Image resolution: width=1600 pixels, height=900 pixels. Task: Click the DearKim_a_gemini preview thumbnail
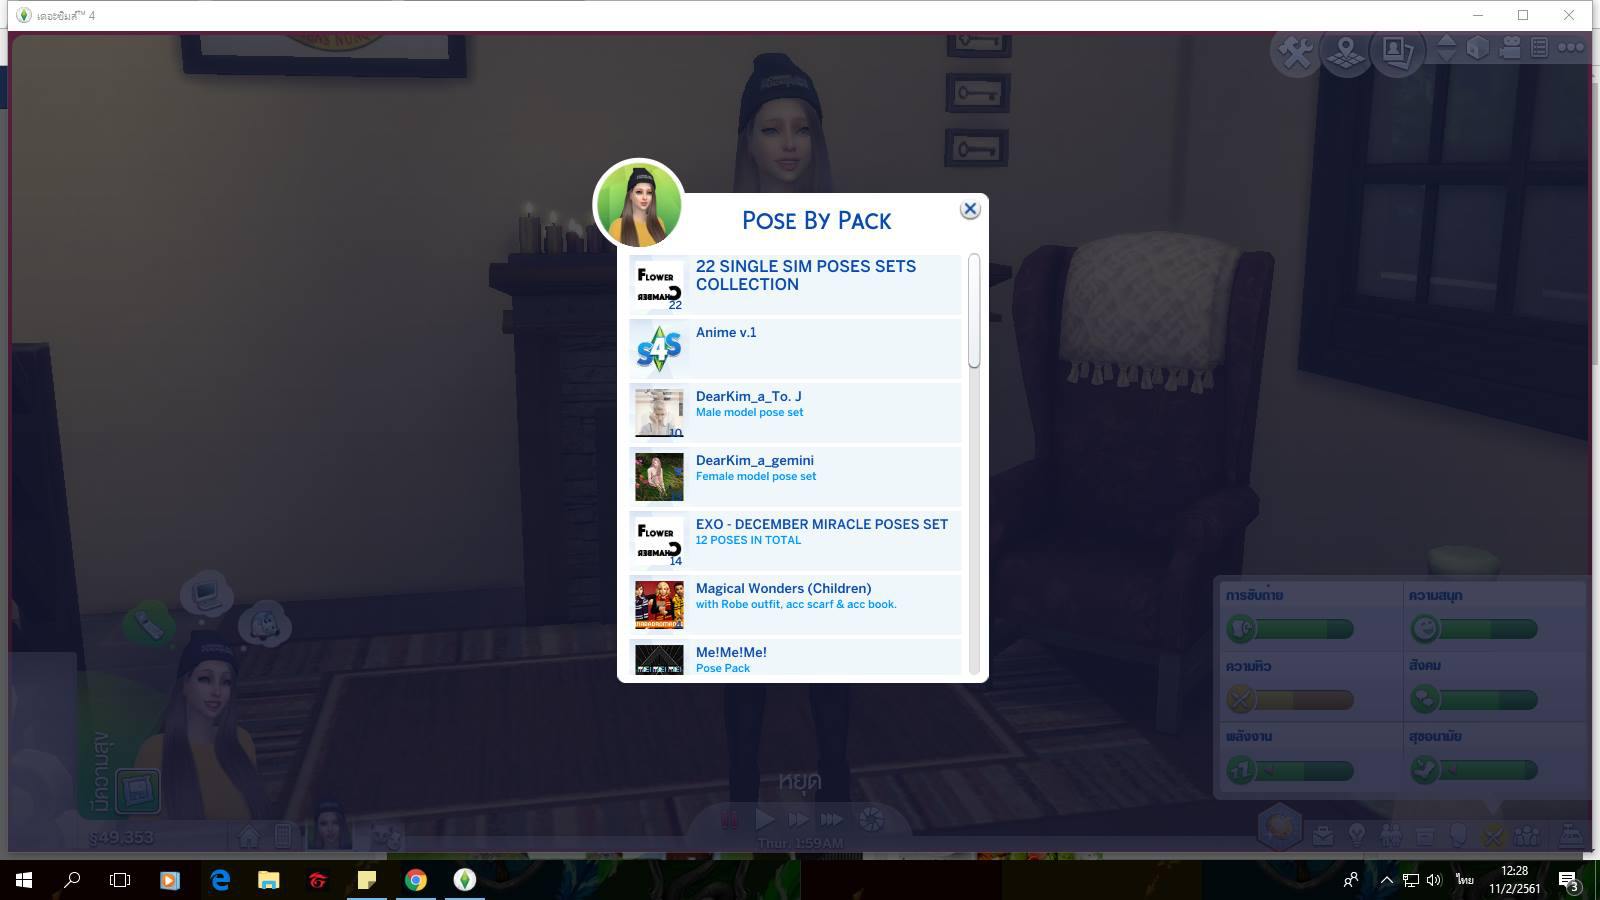click(659, 477)
